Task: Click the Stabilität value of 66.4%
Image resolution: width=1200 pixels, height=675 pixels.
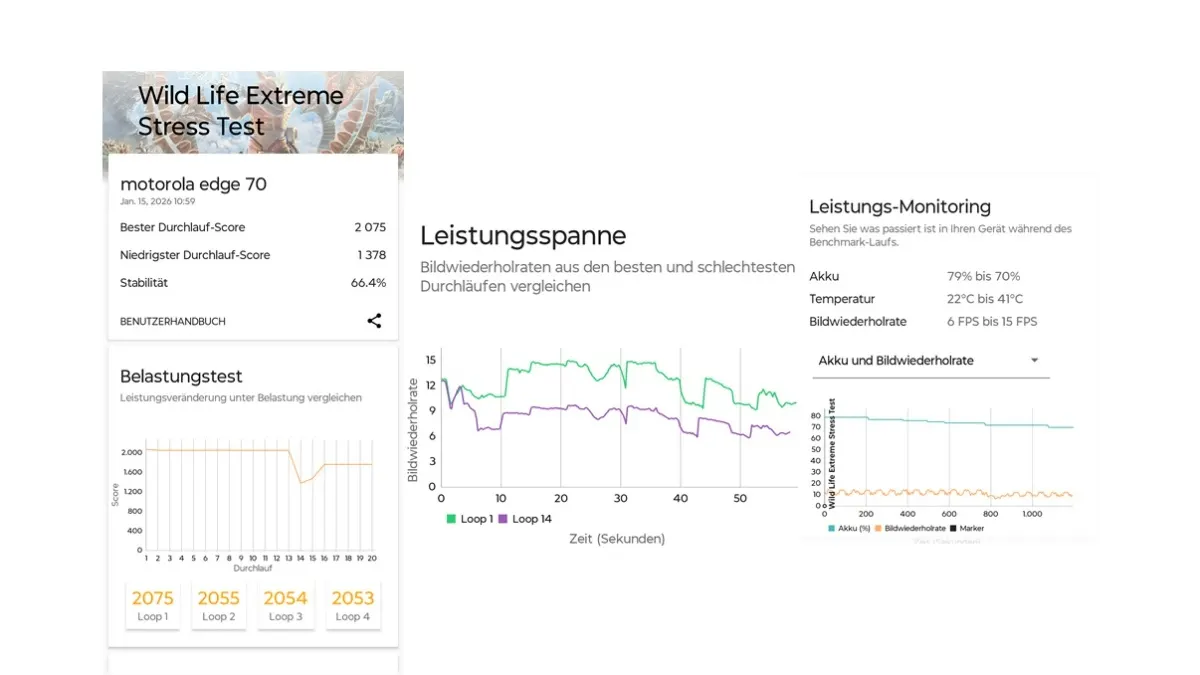Action: [371, 282]
